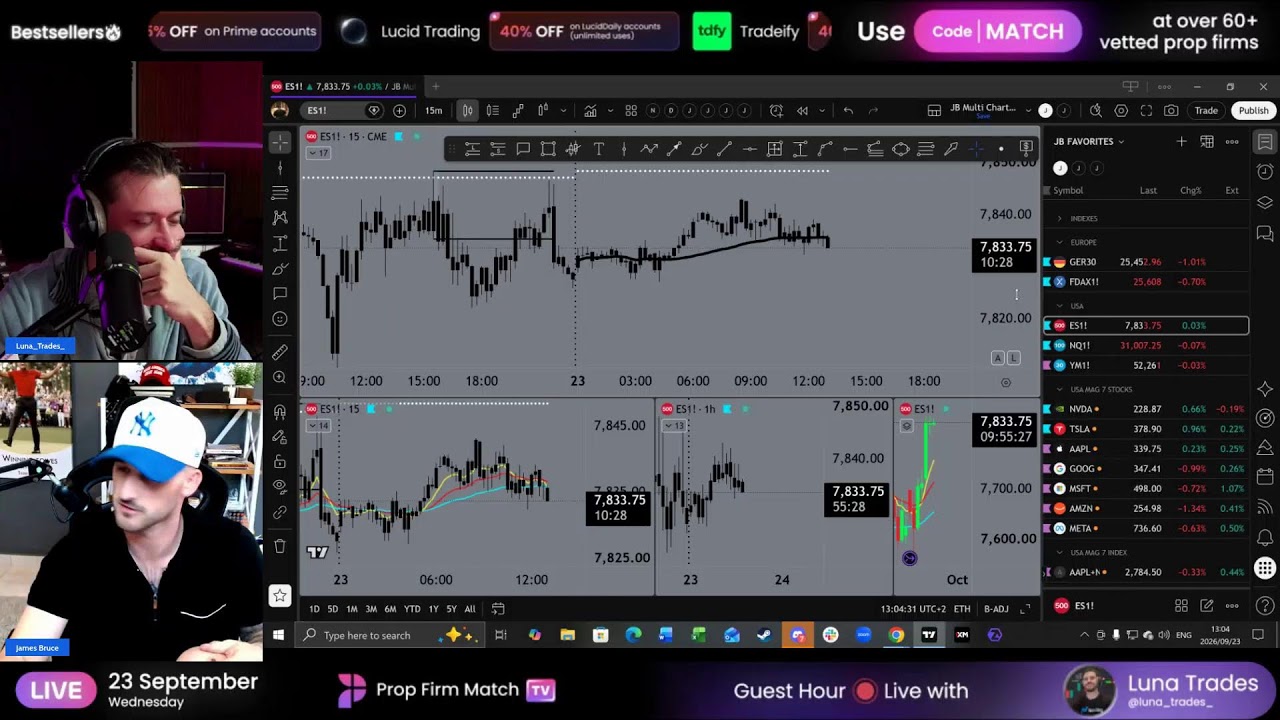Take a chart snapshot with camera icon
Screen dimensions: 1280x720
1171,110
